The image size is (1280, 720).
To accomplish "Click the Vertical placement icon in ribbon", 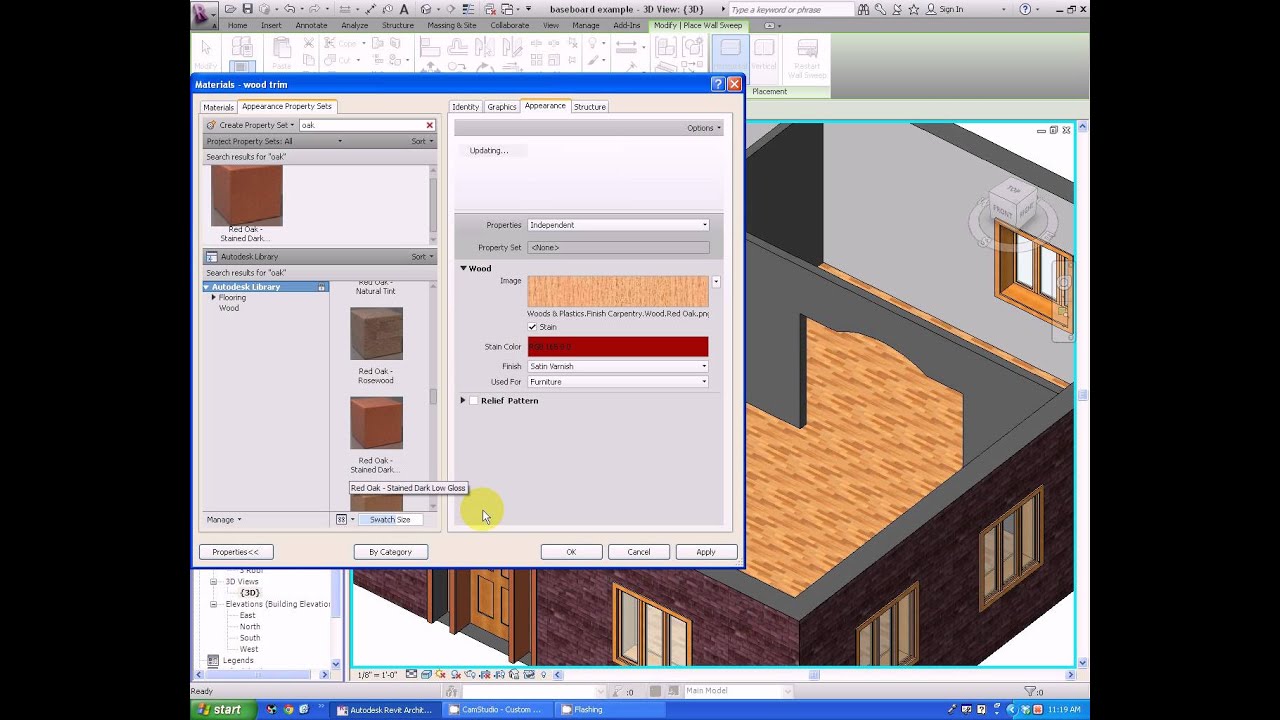I will [x=764, y=48].
